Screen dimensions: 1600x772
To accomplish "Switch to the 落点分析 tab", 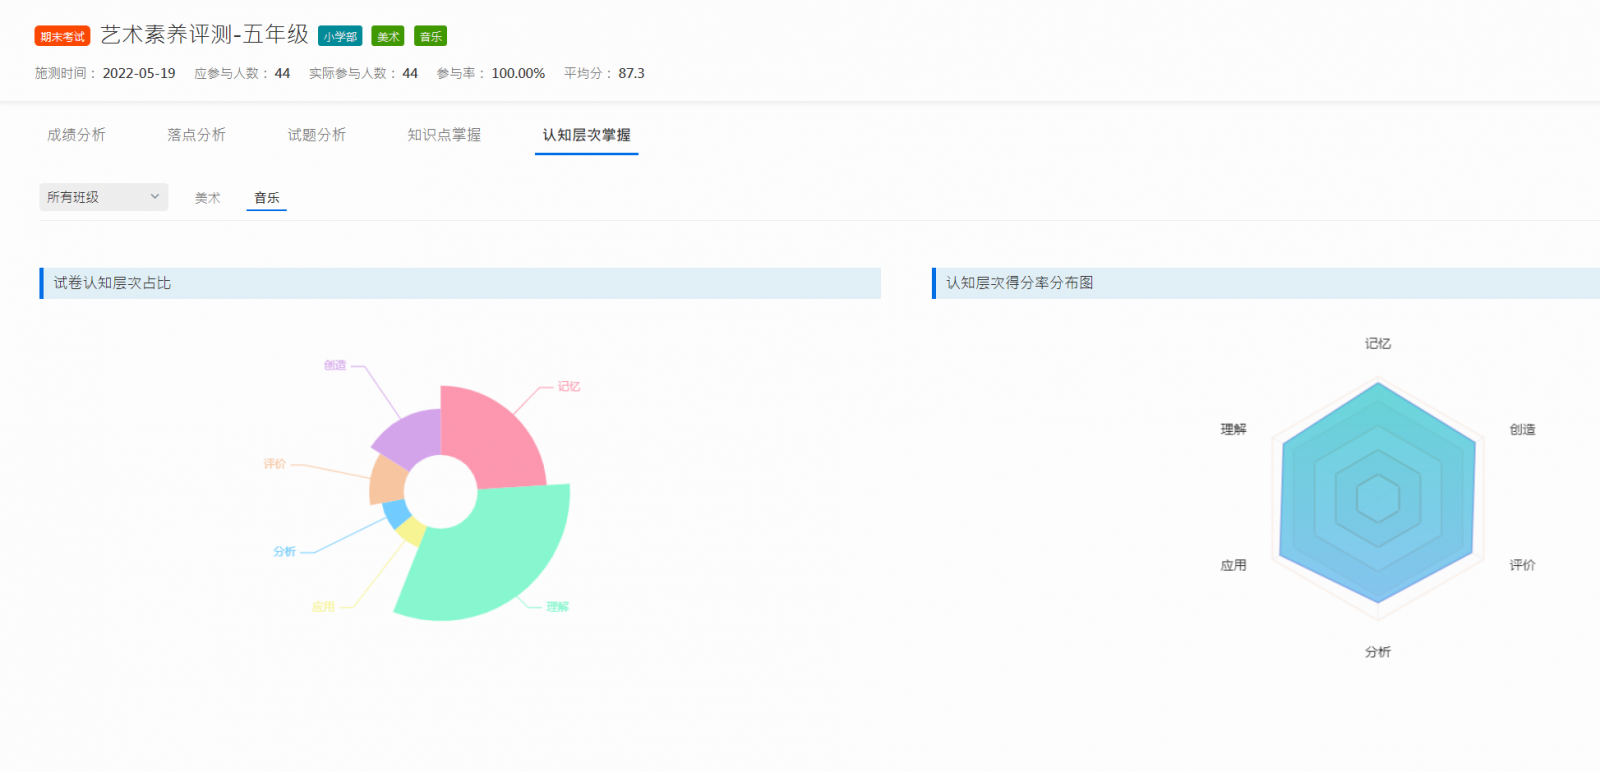I will (196, 135).
